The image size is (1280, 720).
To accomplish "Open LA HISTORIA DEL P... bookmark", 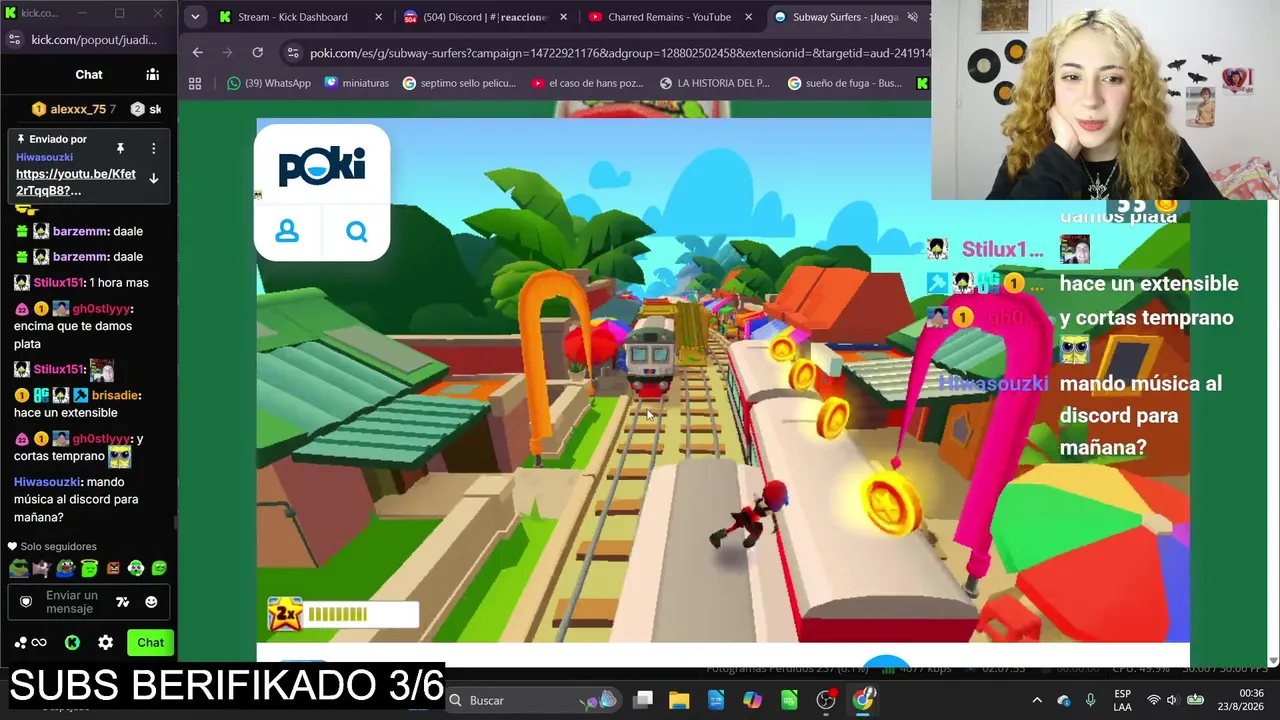I will pyautogui.click(x=715, y=83).
